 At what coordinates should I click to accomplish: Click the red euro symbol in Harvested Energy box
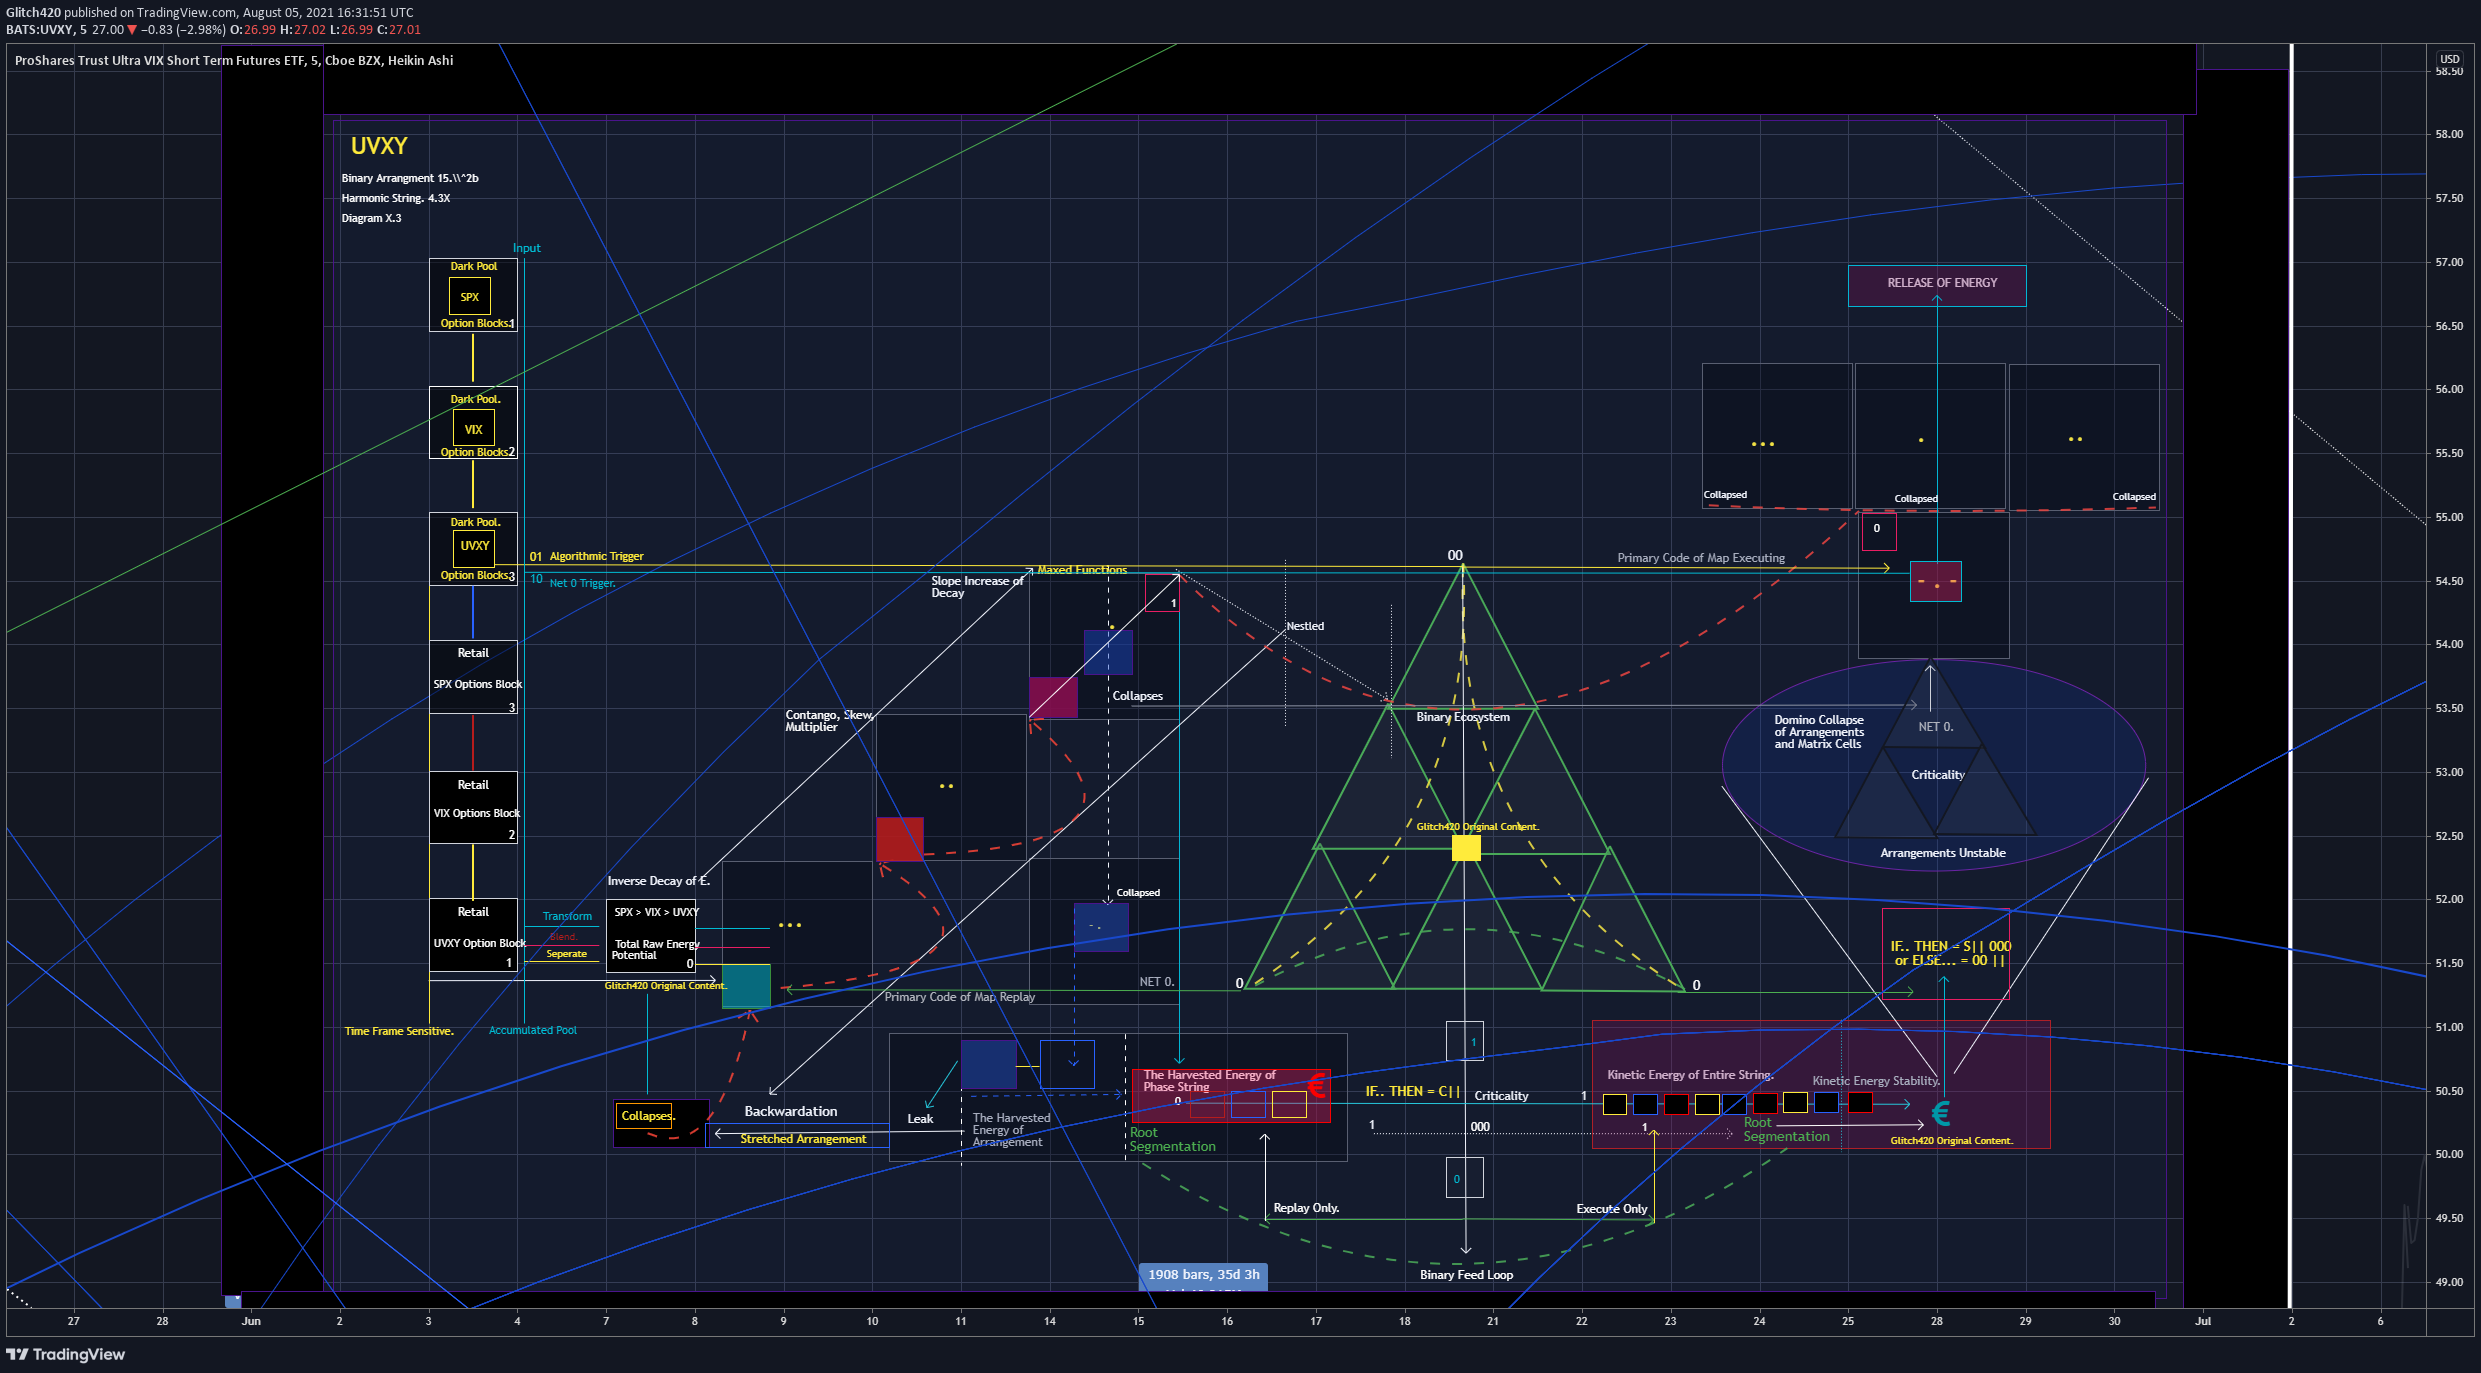tap(1316, 1084)
